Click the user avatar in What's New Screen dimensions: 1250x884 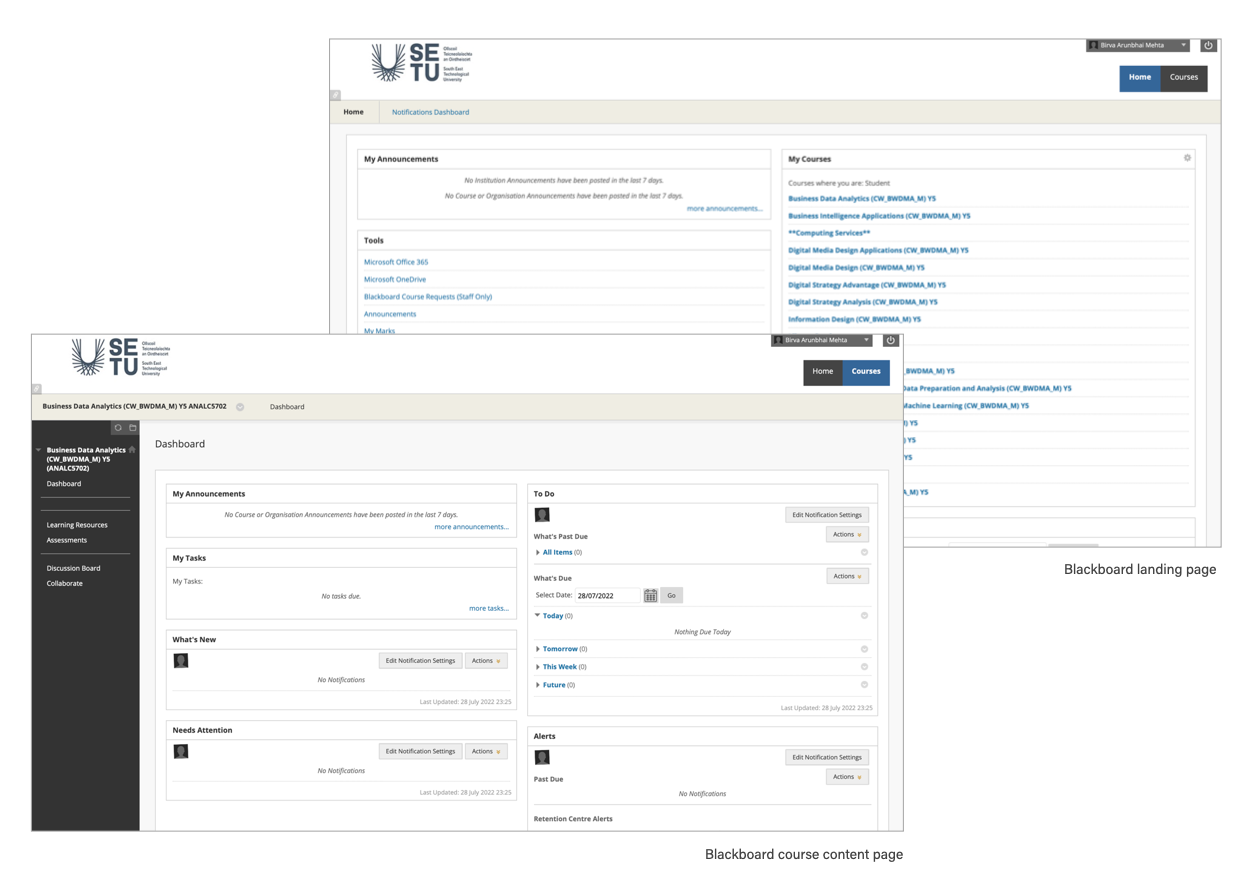(x=181, y=661)
